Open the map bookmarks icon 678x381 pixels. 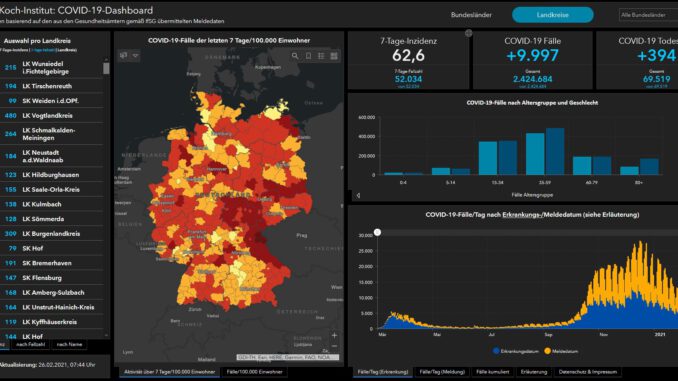point(308,56)
